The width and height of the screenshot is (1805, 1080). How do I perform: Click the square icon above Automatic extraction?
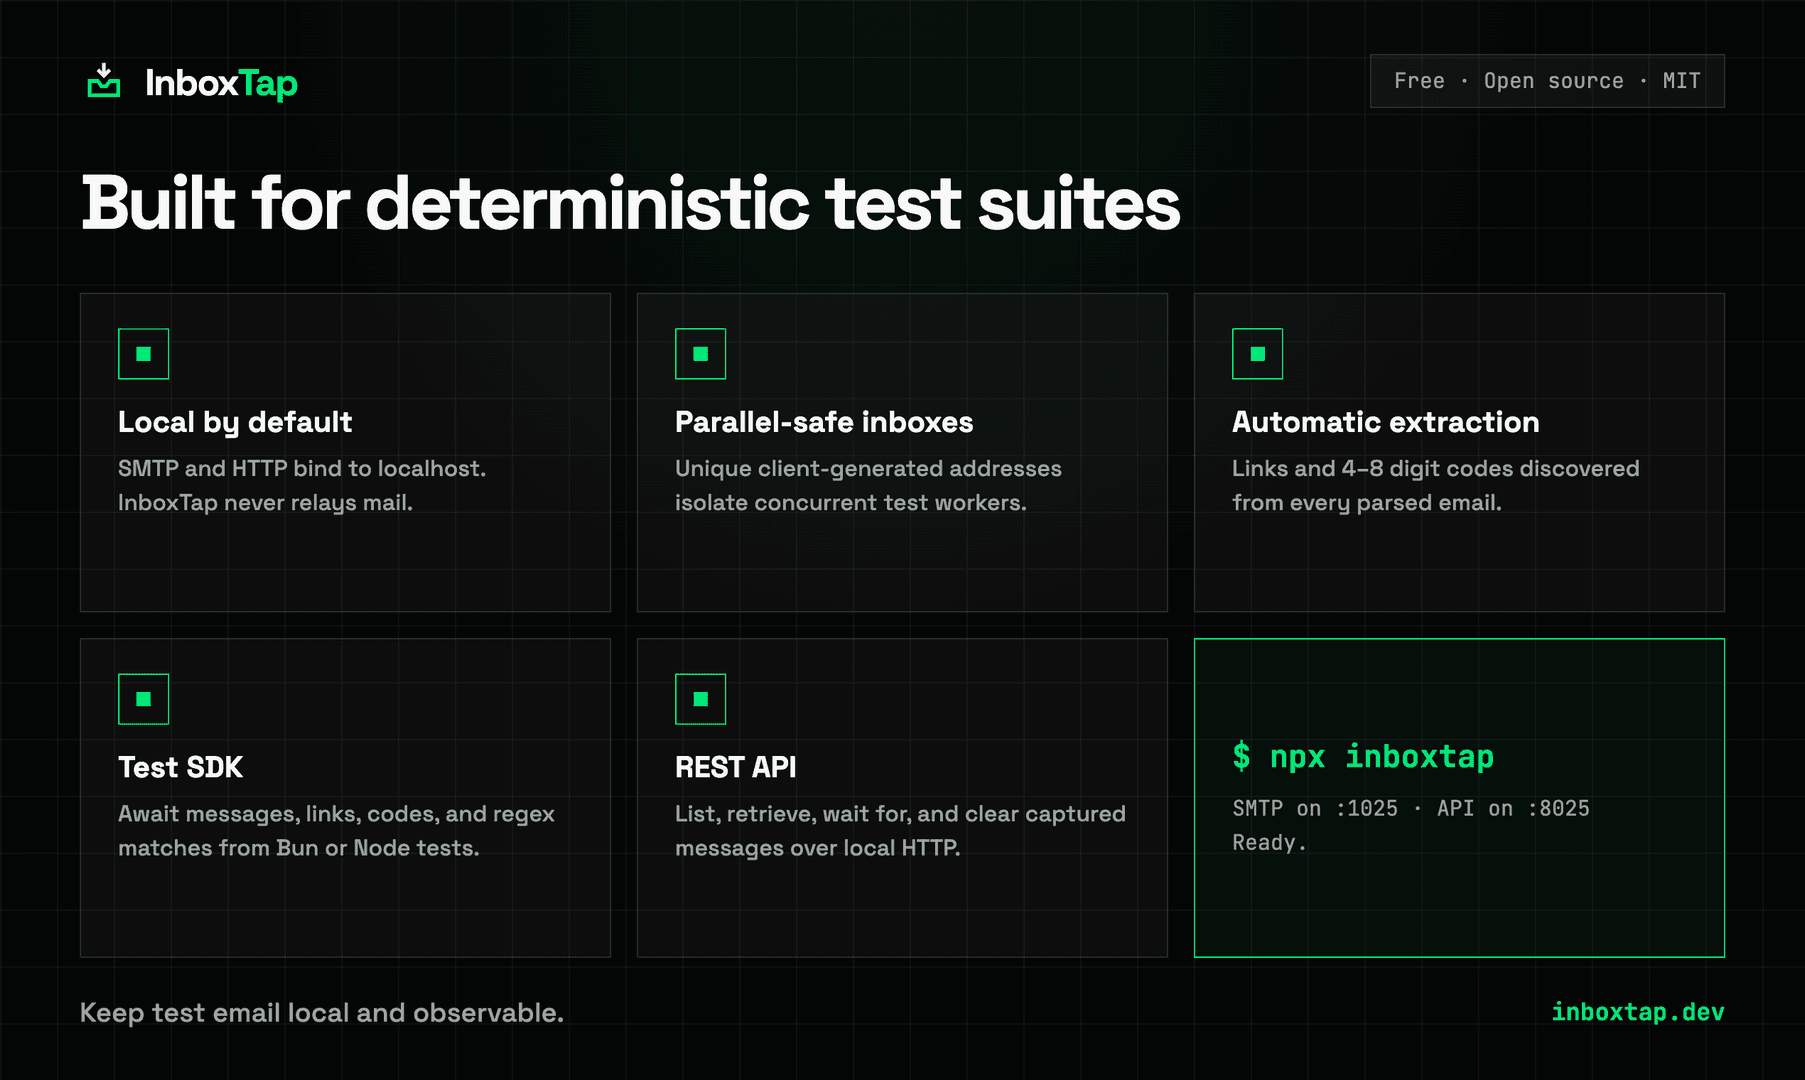(x=1257, y=354)
